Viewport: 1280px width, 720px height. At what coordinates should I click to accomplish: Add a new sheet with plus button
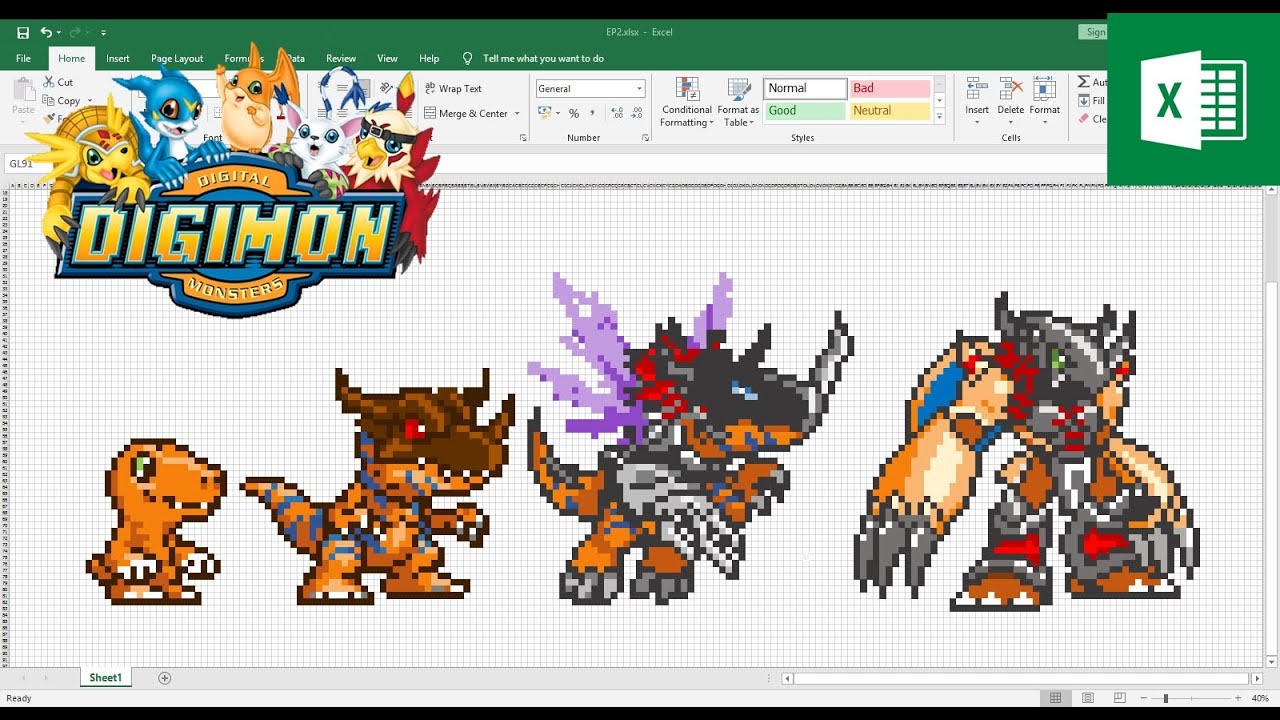point(165,678)
